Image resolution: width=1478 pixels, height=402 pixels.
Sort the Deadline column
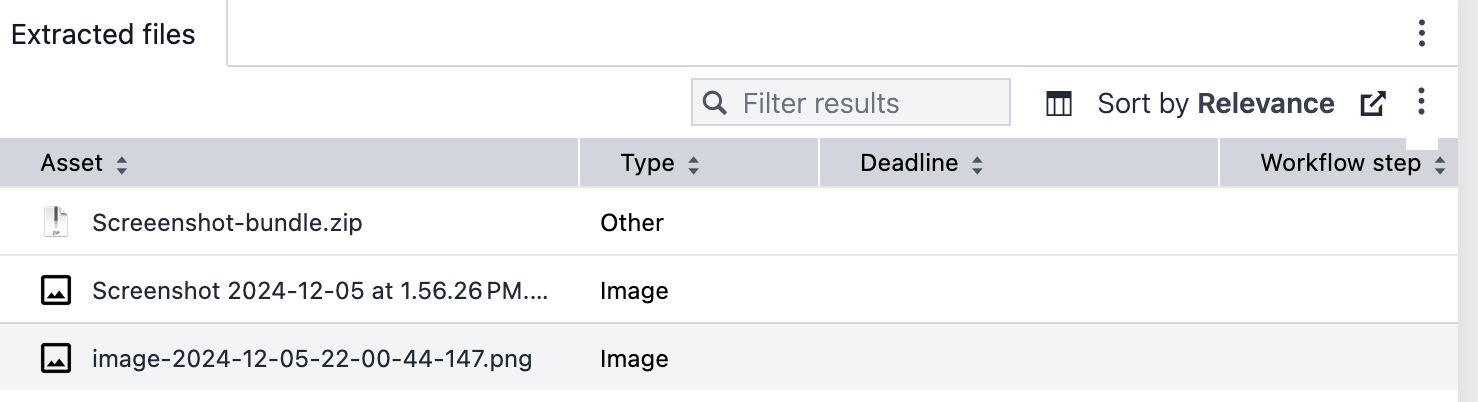tap(977, 165)
